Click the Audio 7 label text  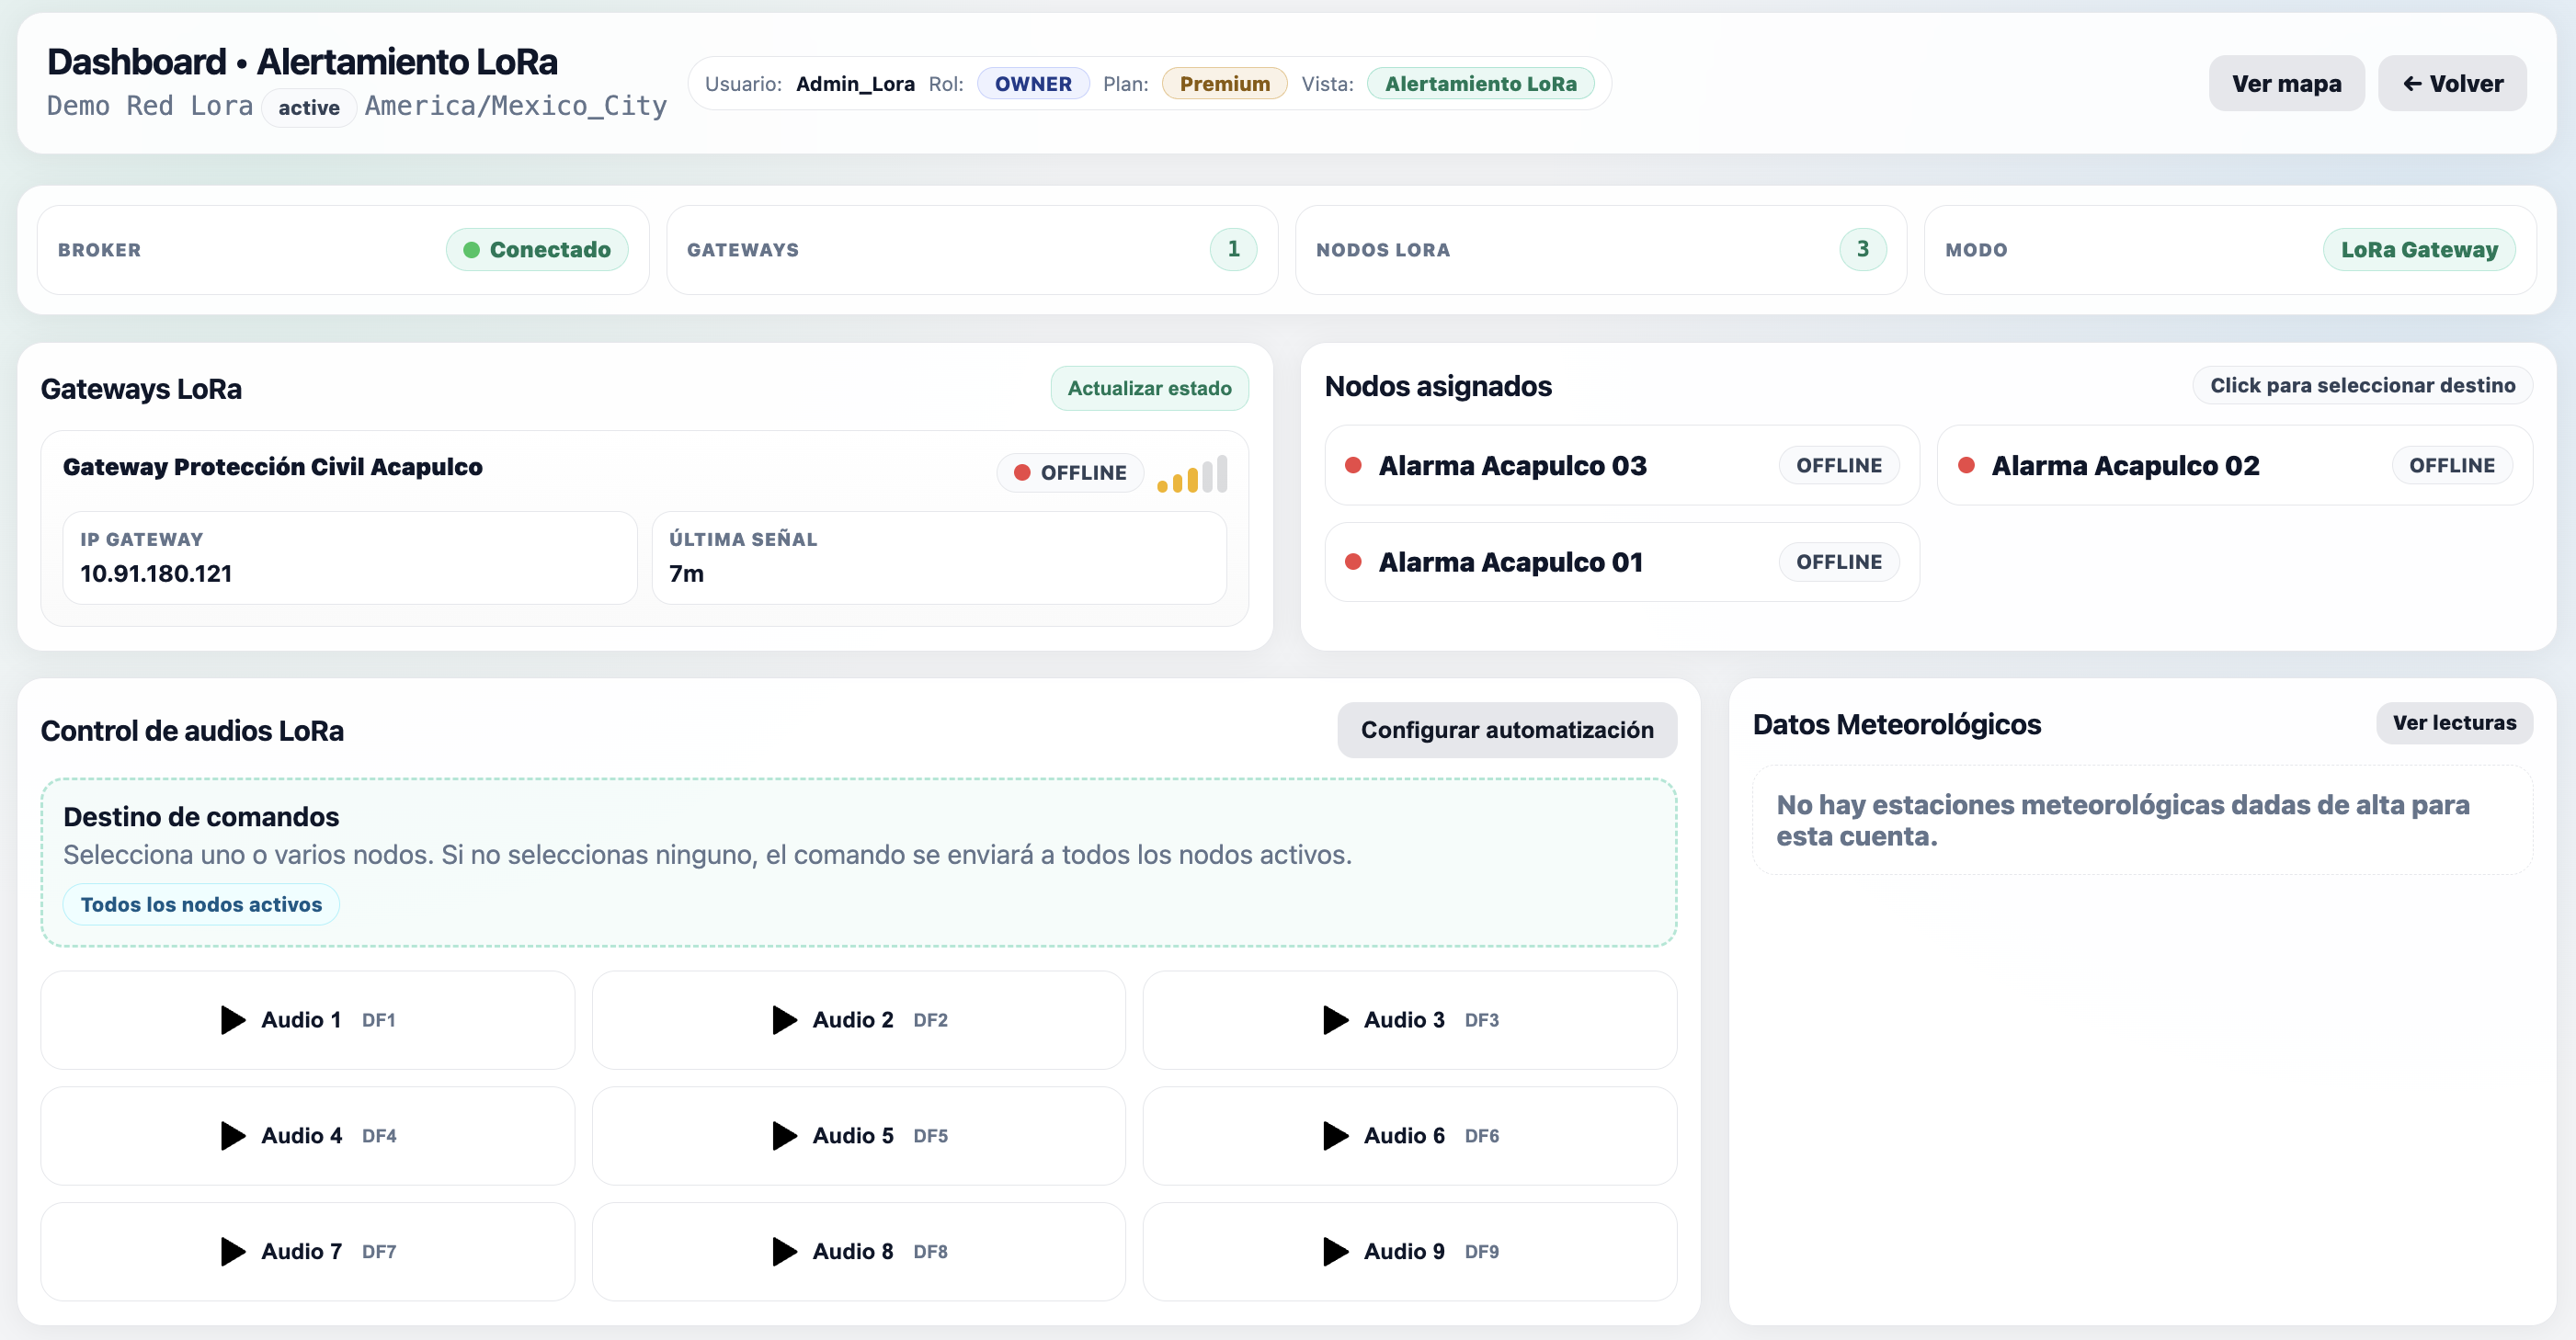(x=301, y=1252)
